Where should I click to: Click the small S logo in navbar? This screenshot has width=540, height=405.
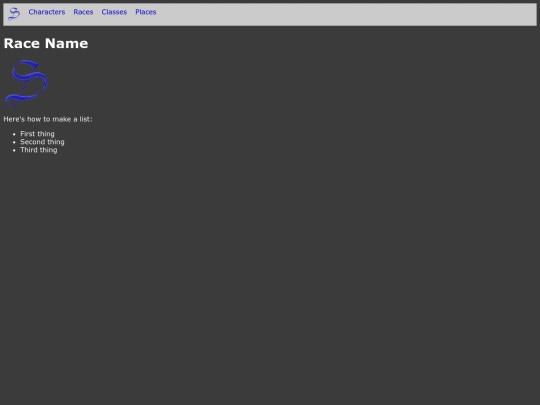[14, 14]
